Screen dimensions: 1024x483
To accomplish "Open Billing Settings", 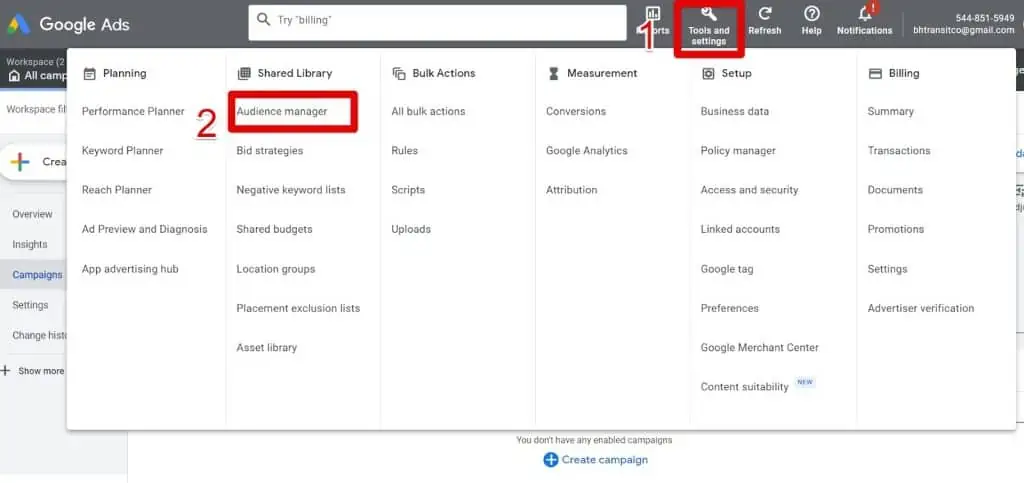I will pyautogui.click(x=887, y=269).
